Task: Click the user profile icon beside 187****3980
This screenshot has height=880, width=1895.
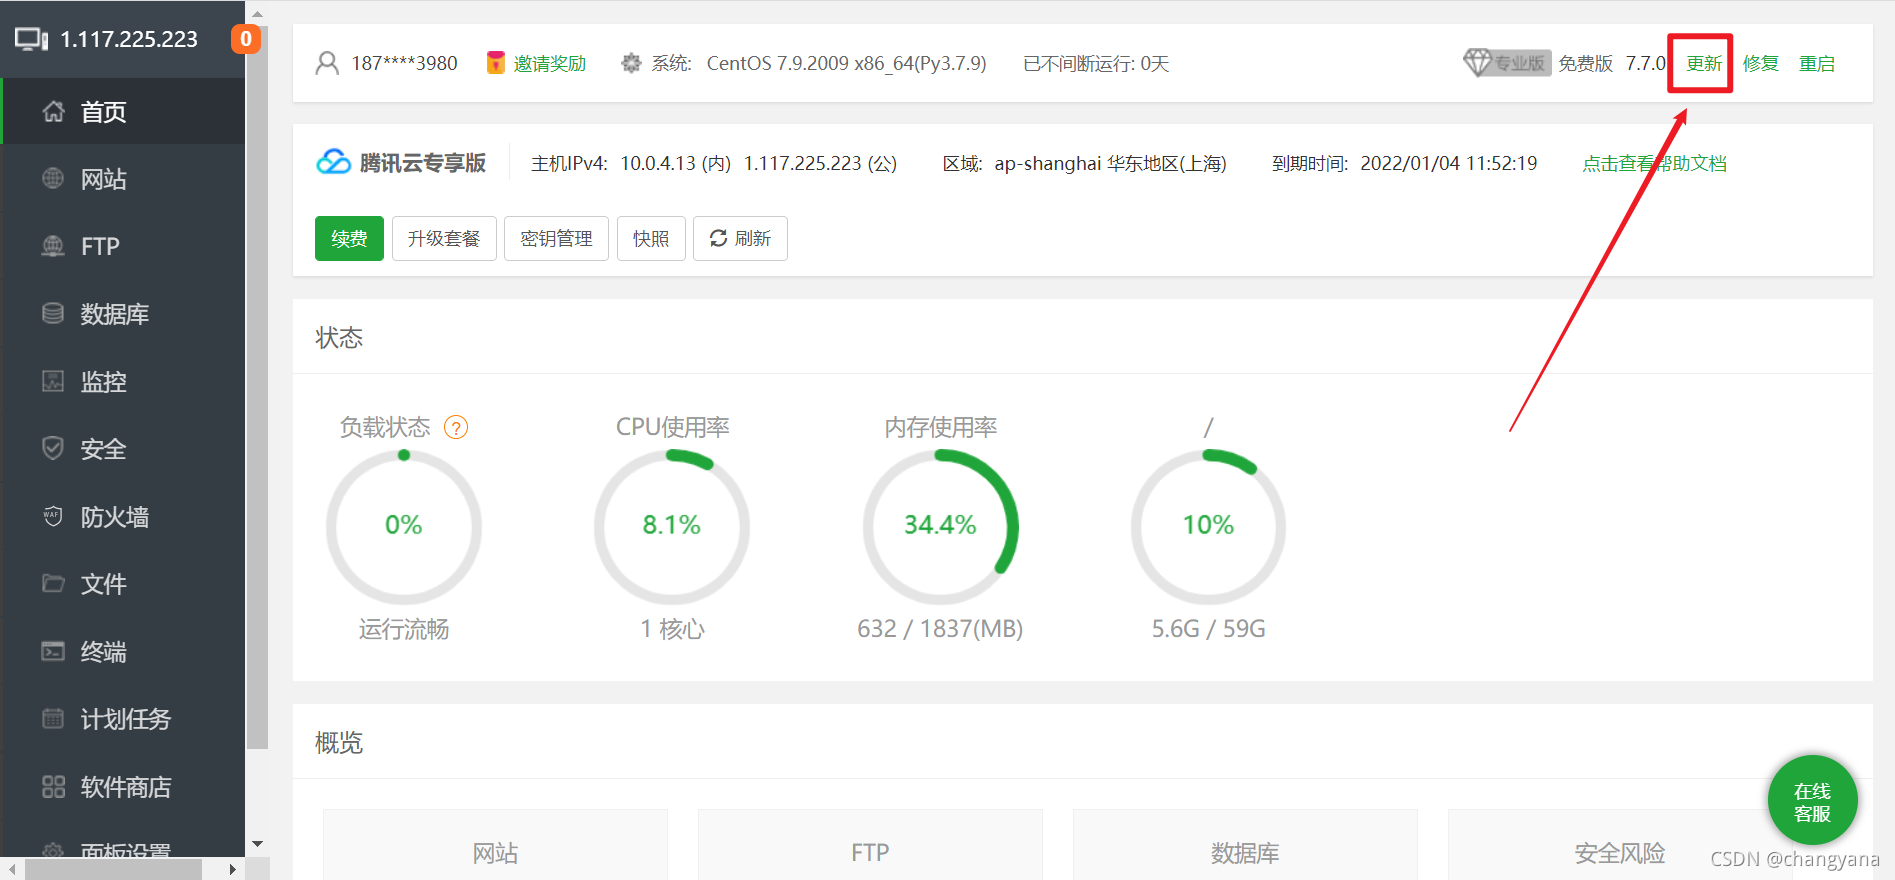Action: pos(327,63)
